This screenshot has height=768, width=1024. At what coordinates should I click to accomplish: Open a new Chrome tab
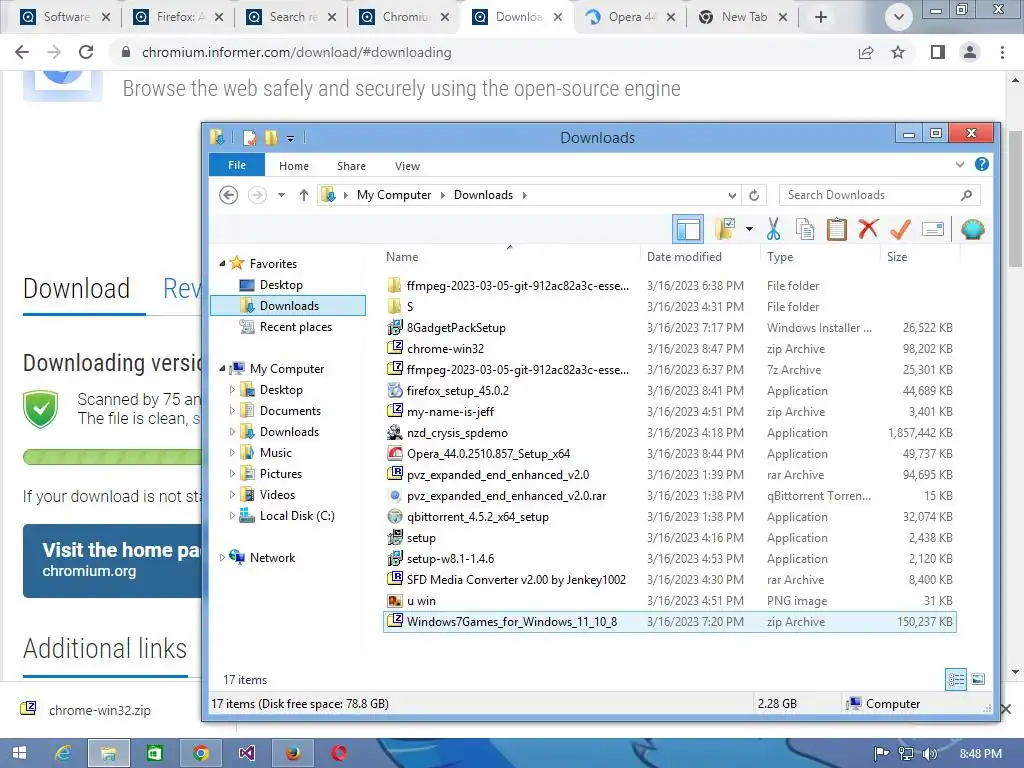tap(821, 17)
